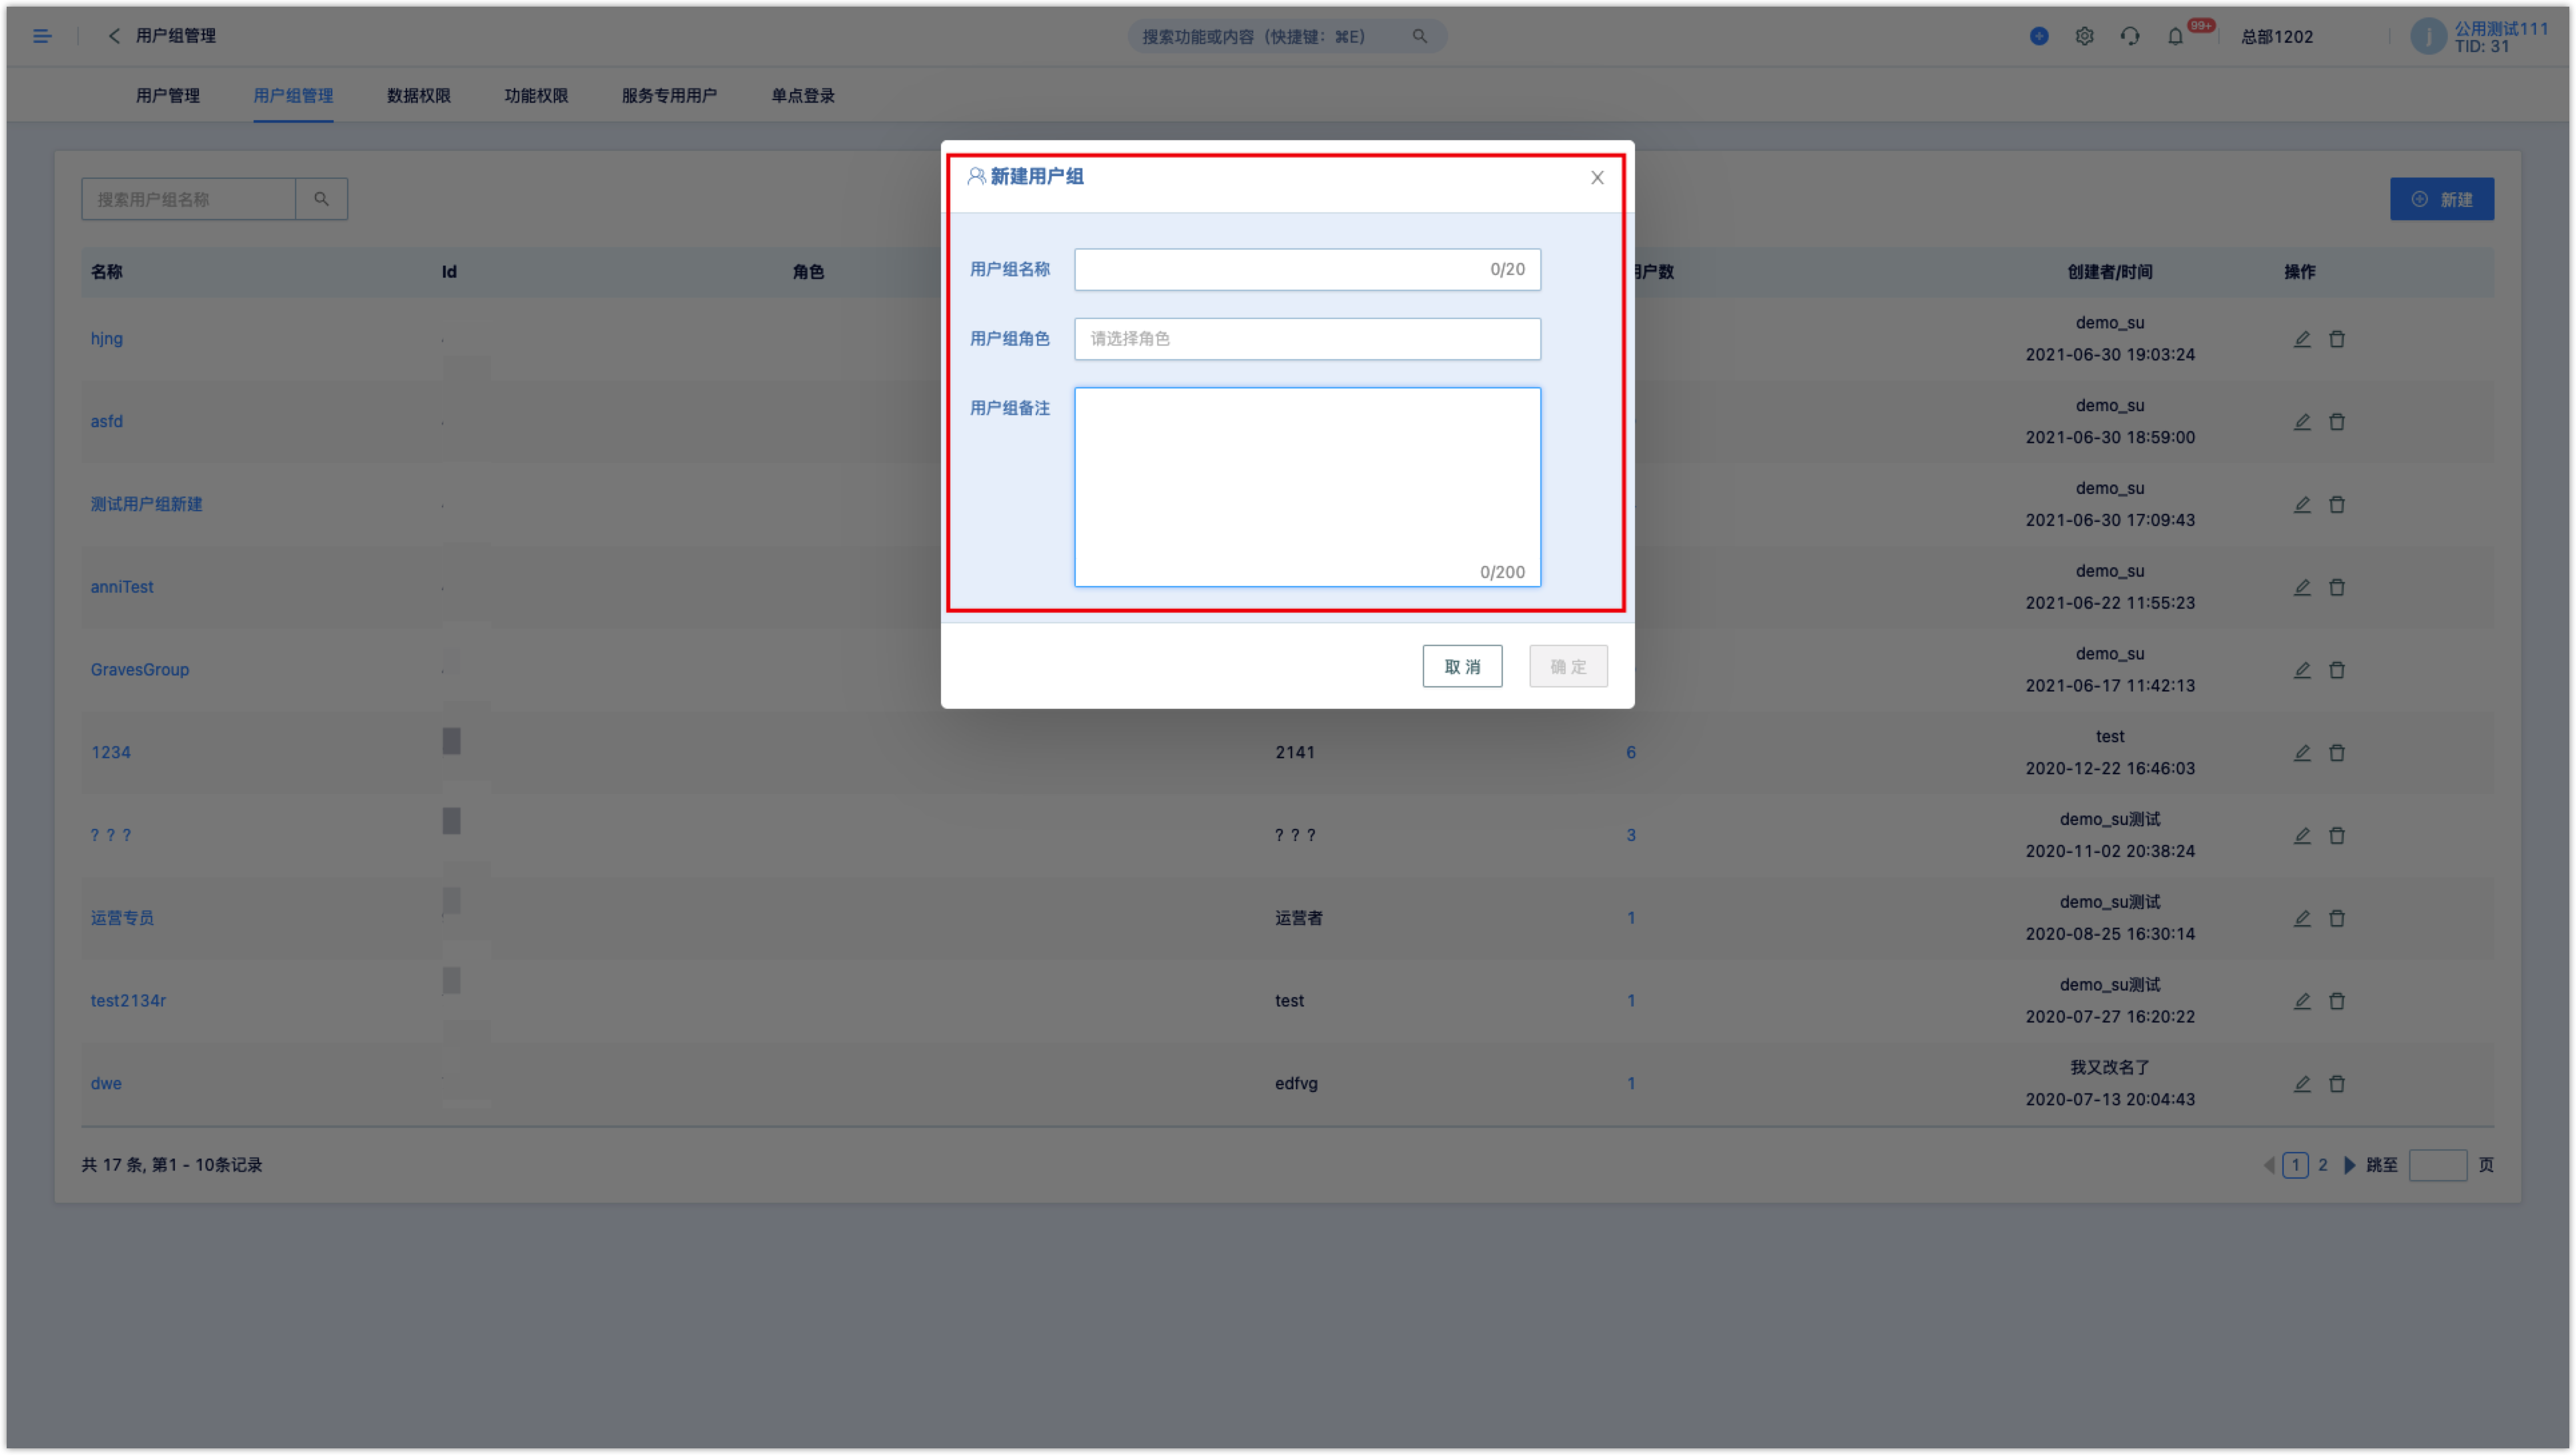Switch to the 服务专用用户 tab

[669, 96]
